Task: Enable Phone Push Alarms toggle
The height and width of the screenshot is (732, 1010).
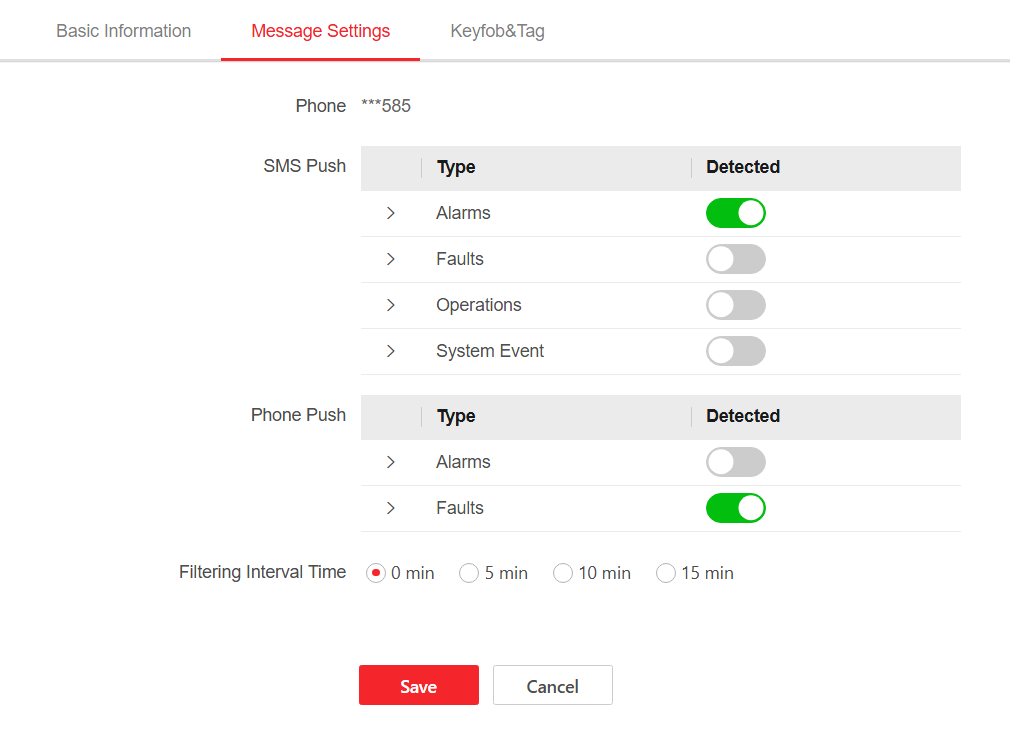Action: [x=735, y=462]
